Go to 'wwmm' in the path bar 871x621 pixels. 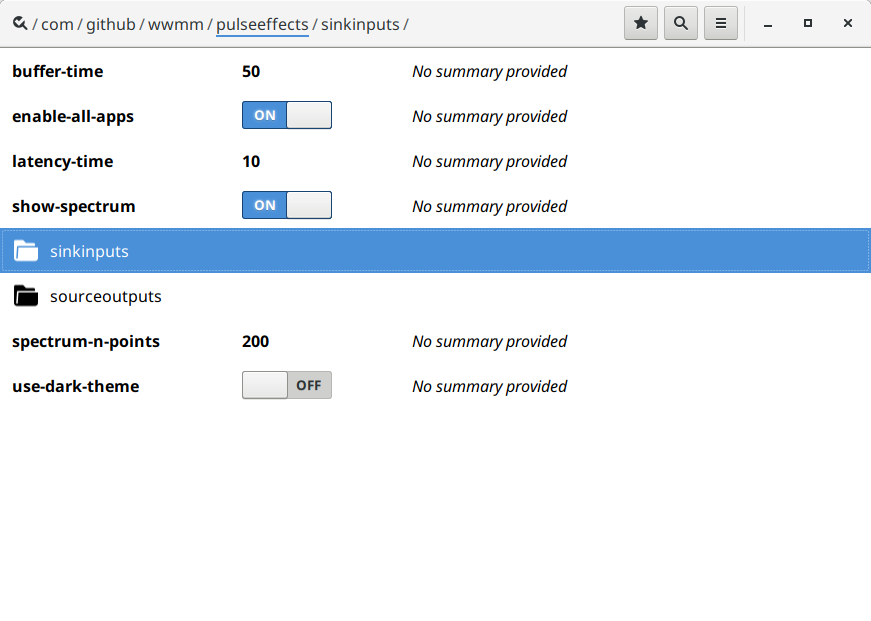coord(176,24)
